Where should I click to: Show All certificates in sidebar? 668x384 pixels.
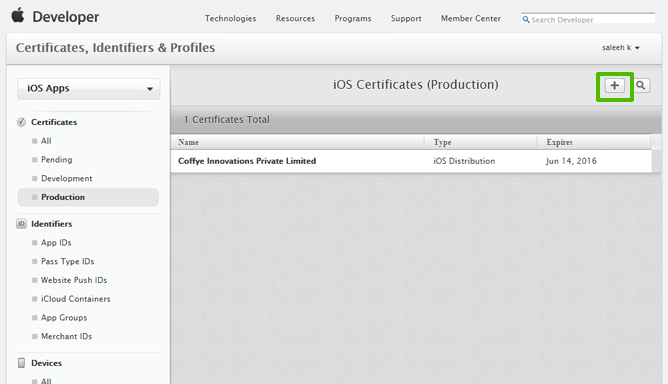point(46,141)
